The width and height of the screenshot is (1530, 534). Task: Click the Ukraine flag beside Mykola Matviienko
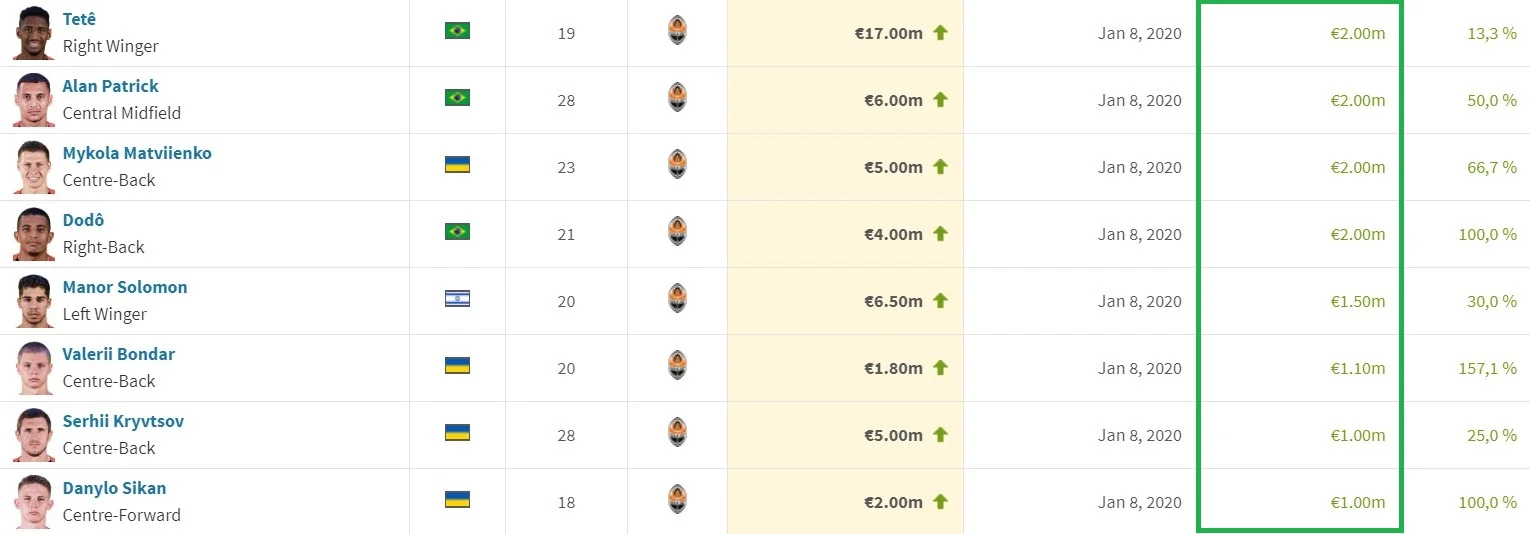pos(457,165)
